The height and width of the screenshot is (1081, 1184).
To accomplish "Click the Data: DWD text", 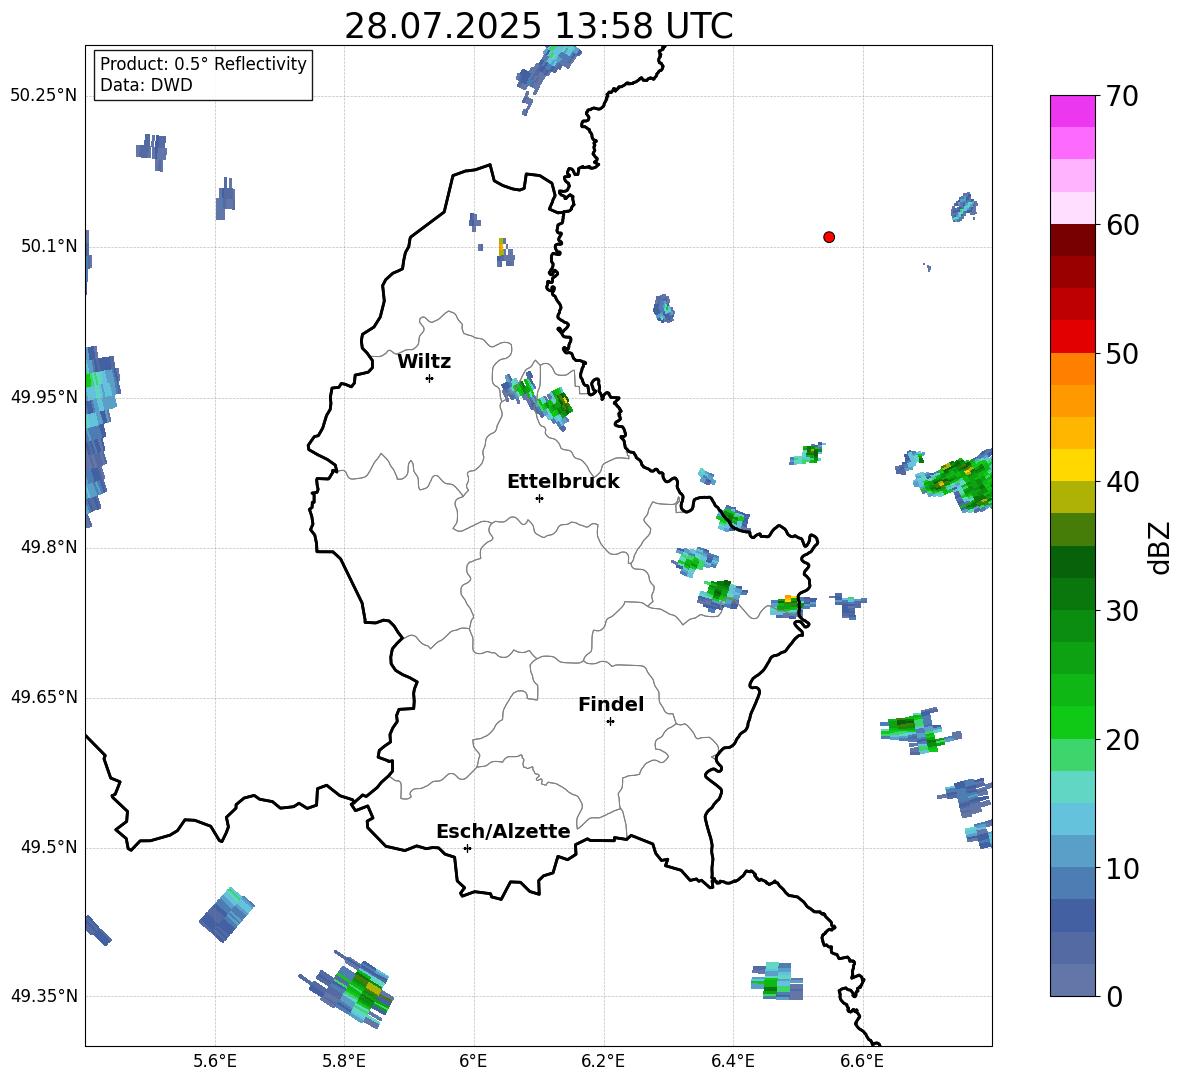I will pyautogui.click(x=146, y=85).
